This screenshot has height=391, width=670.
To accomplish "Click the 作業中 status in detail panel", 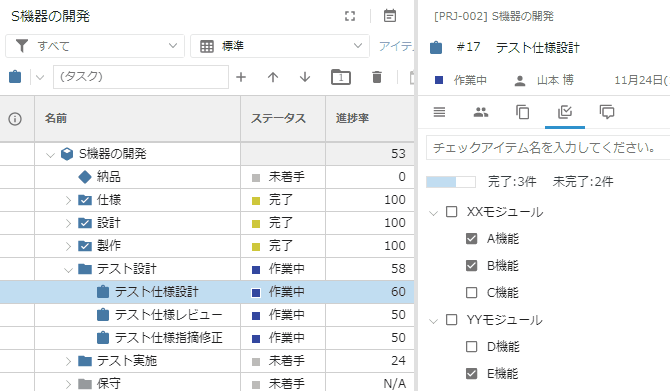I will 470,80.
